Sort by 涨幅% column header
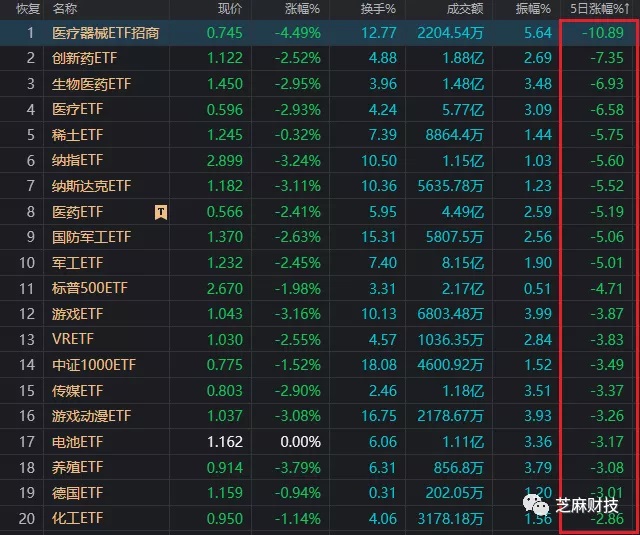The height and width of the screenshot is (535, 640). [302, 9]
